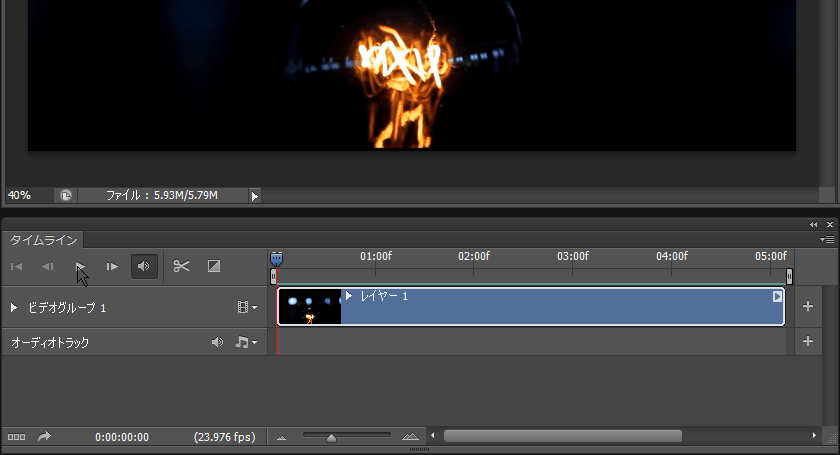Split clip at playhead with scissors icon
Screen dimensions: 840x455
click(181, 266)
